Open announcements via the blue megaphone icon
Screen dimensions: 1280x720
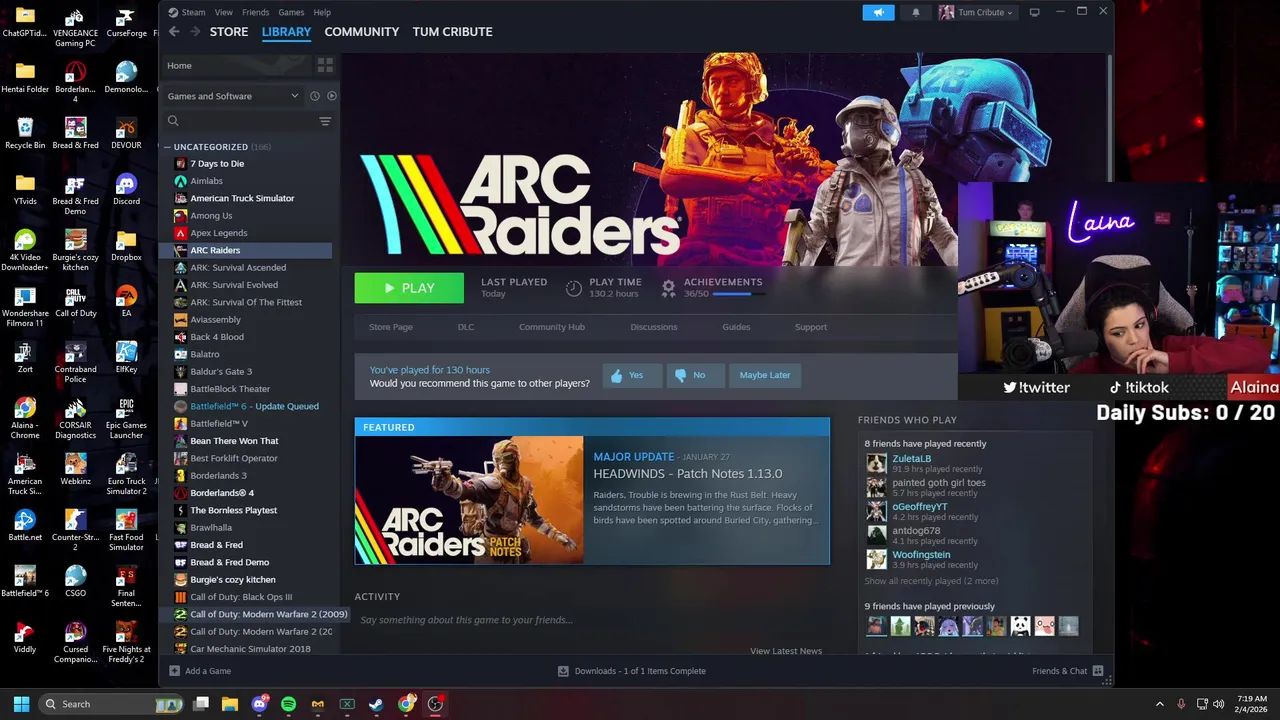[878, 12]
